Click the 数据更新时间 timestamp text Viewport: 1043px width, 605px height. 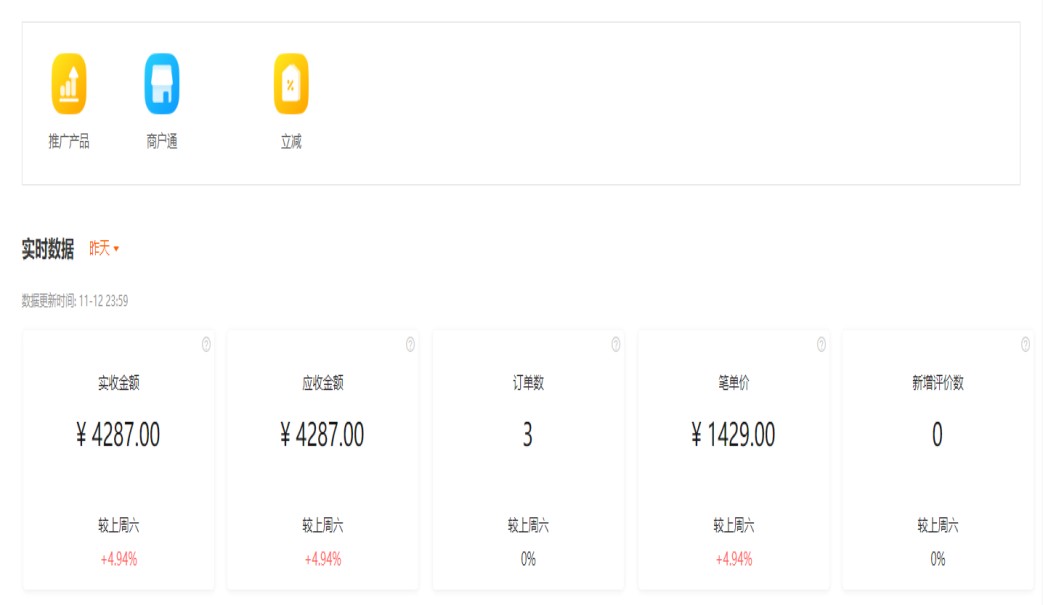pyautogui.click(x=75, y=301)
